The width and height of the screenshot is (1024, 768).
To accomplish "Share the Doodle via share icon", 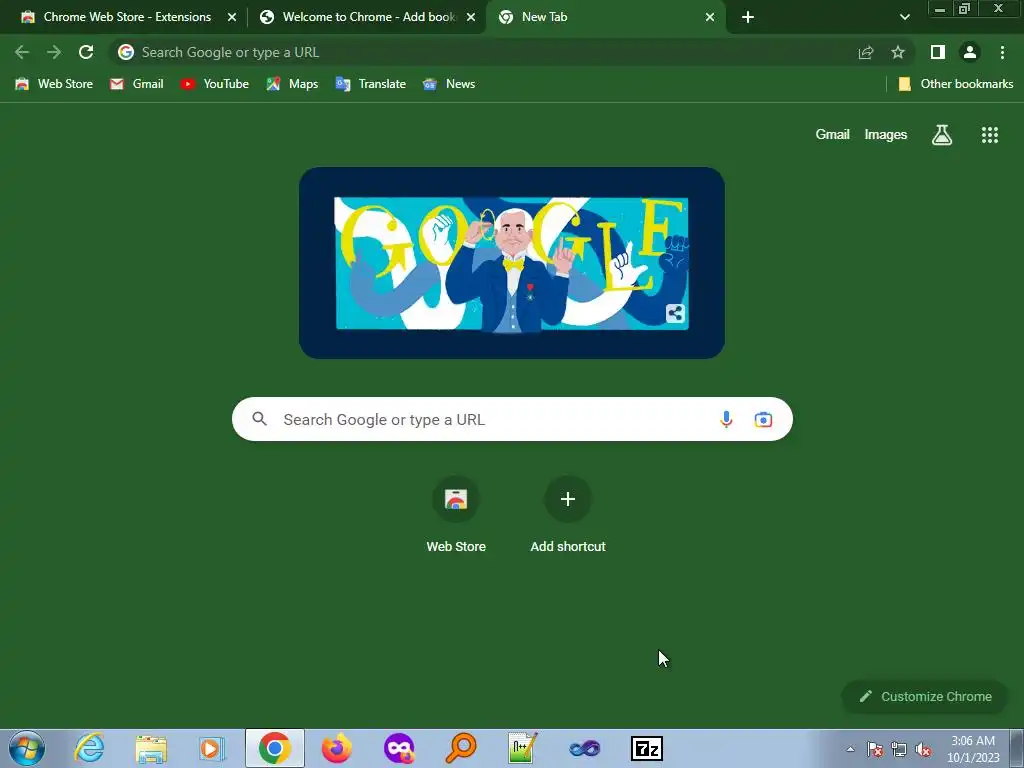I will pos(675,313).
